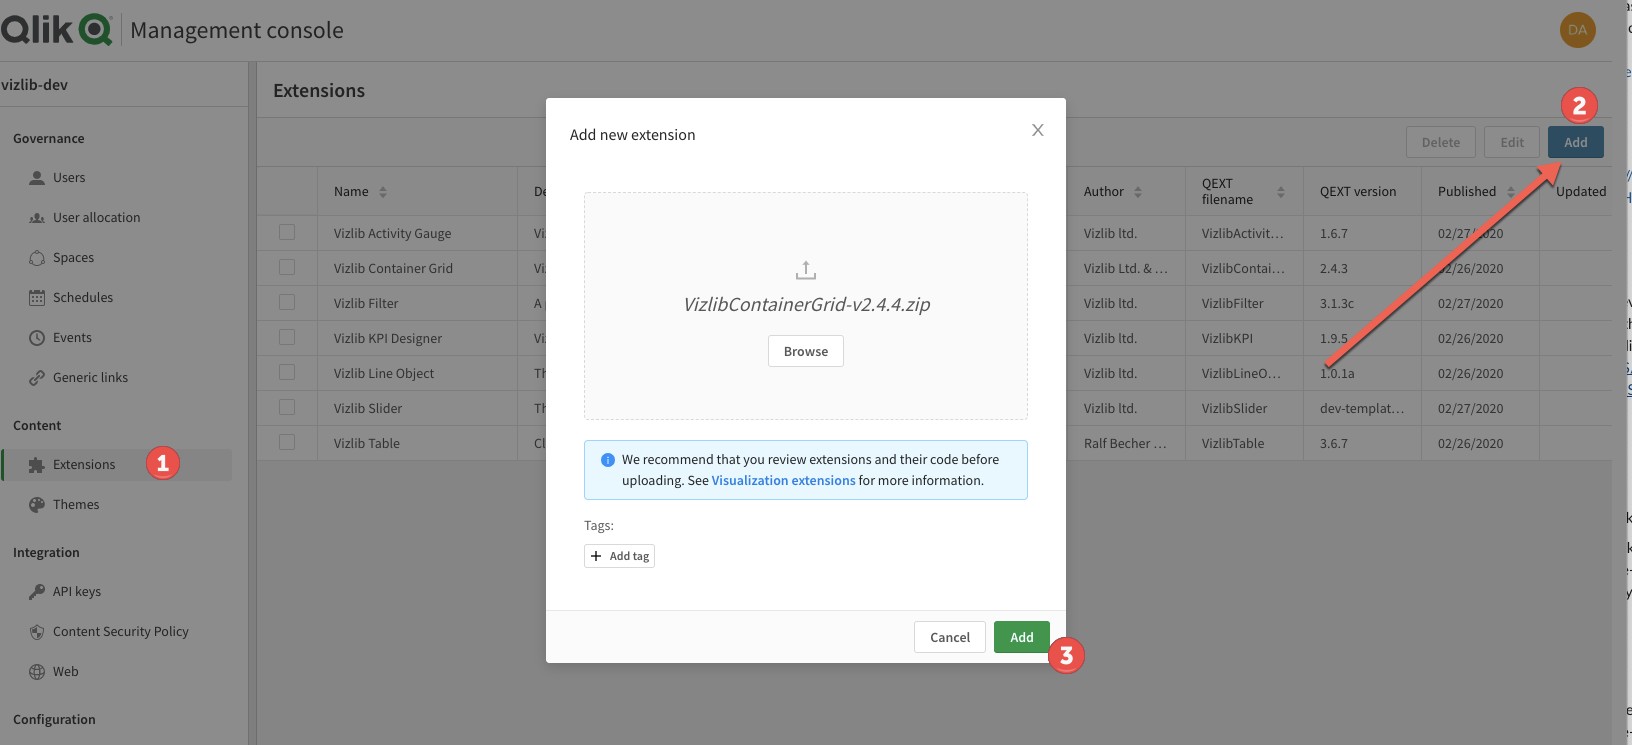The image size is (1632, 745).
Task: Click the blue Add button in Extensions toolbar
Action: pos(1576,142)
